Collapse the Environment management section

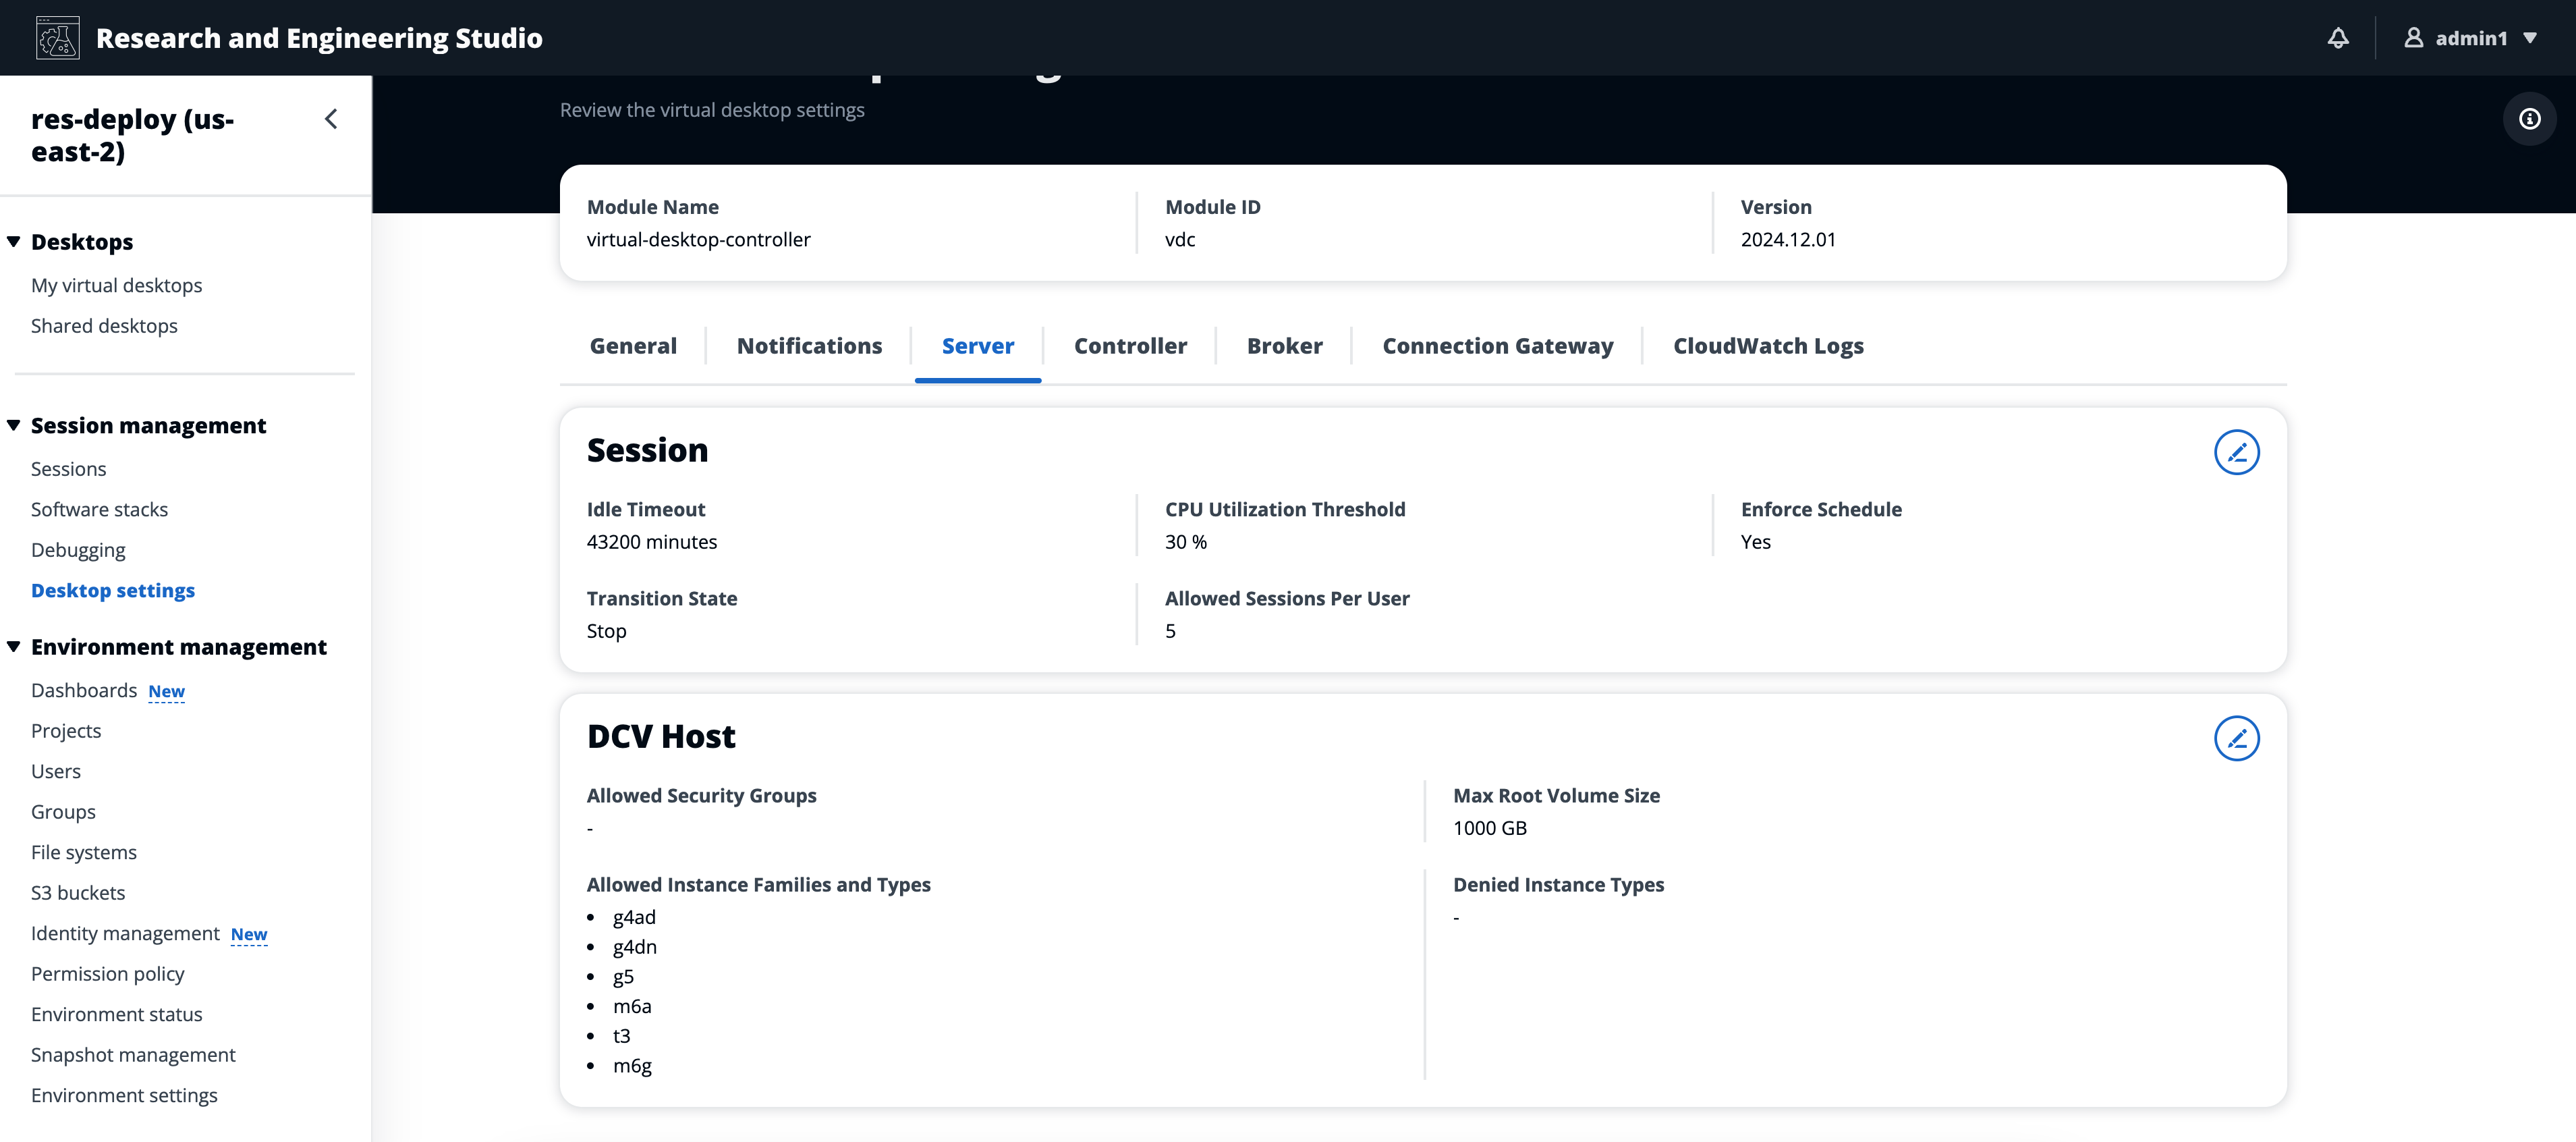click(13, 646)
